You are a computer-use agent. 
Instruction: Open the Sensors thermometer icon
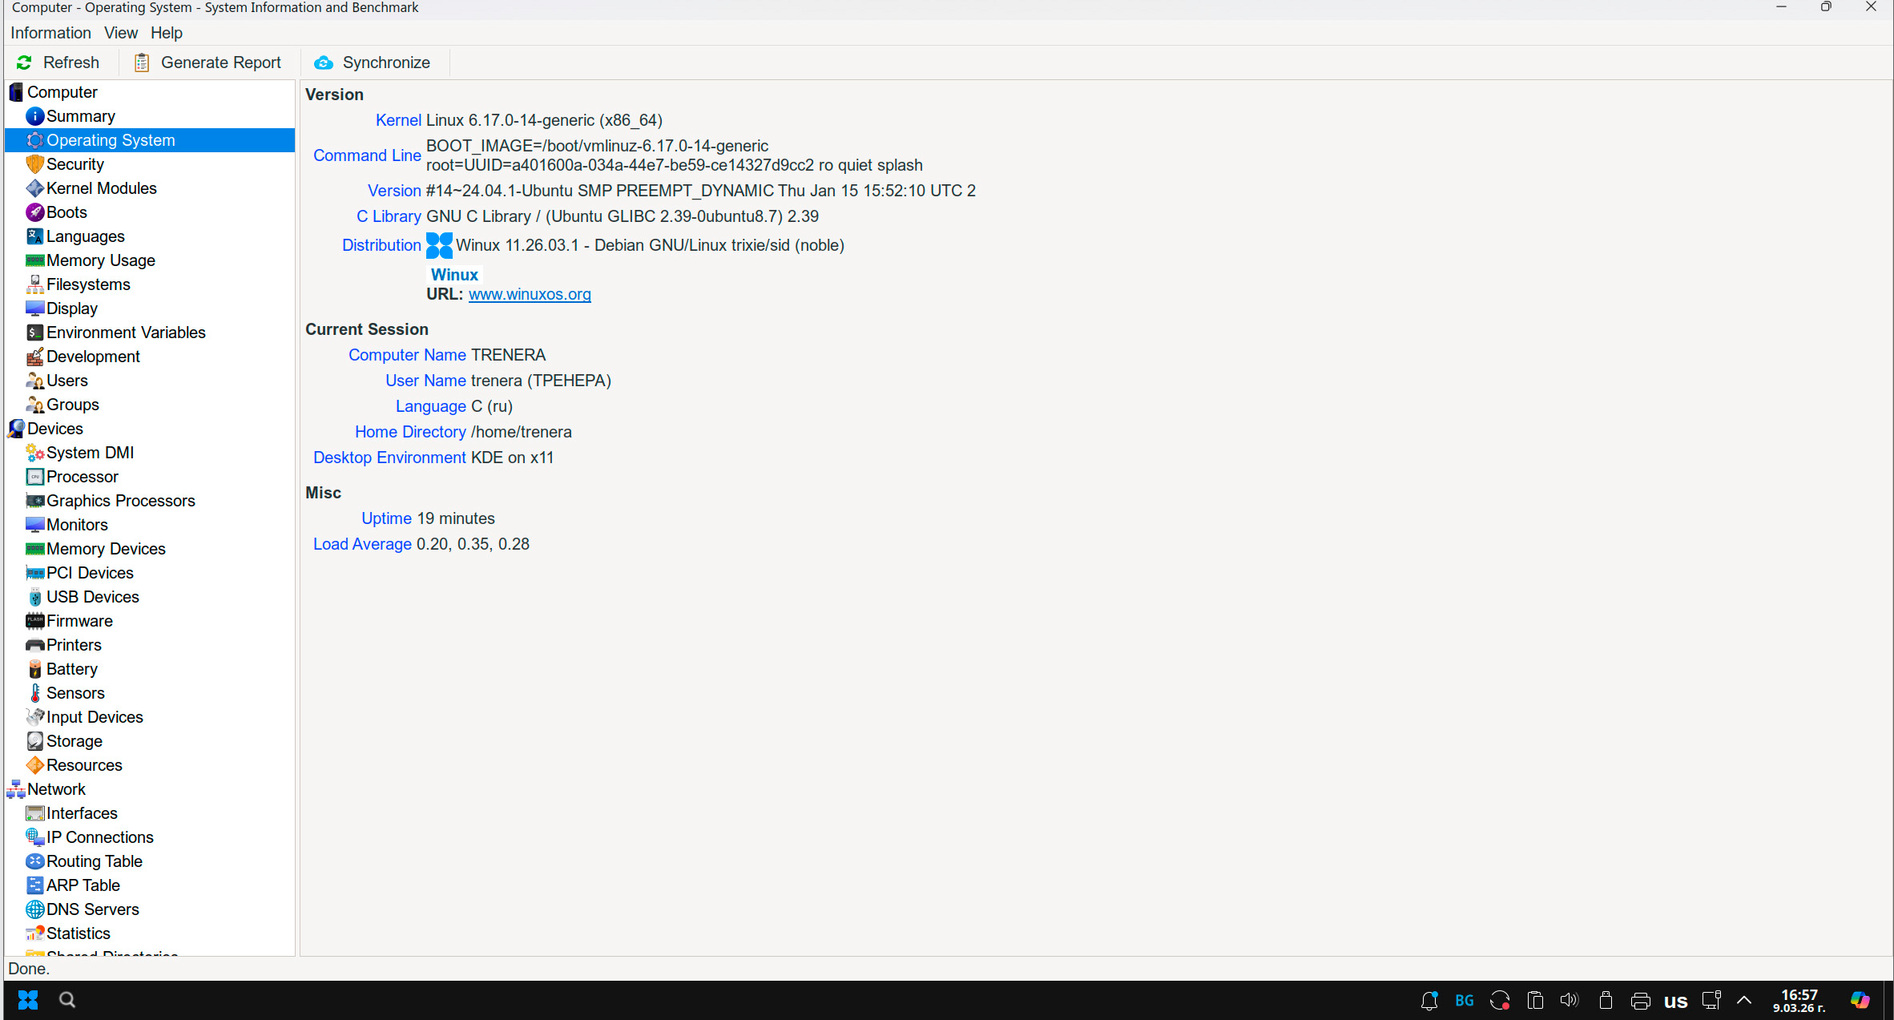click(35, 693)
